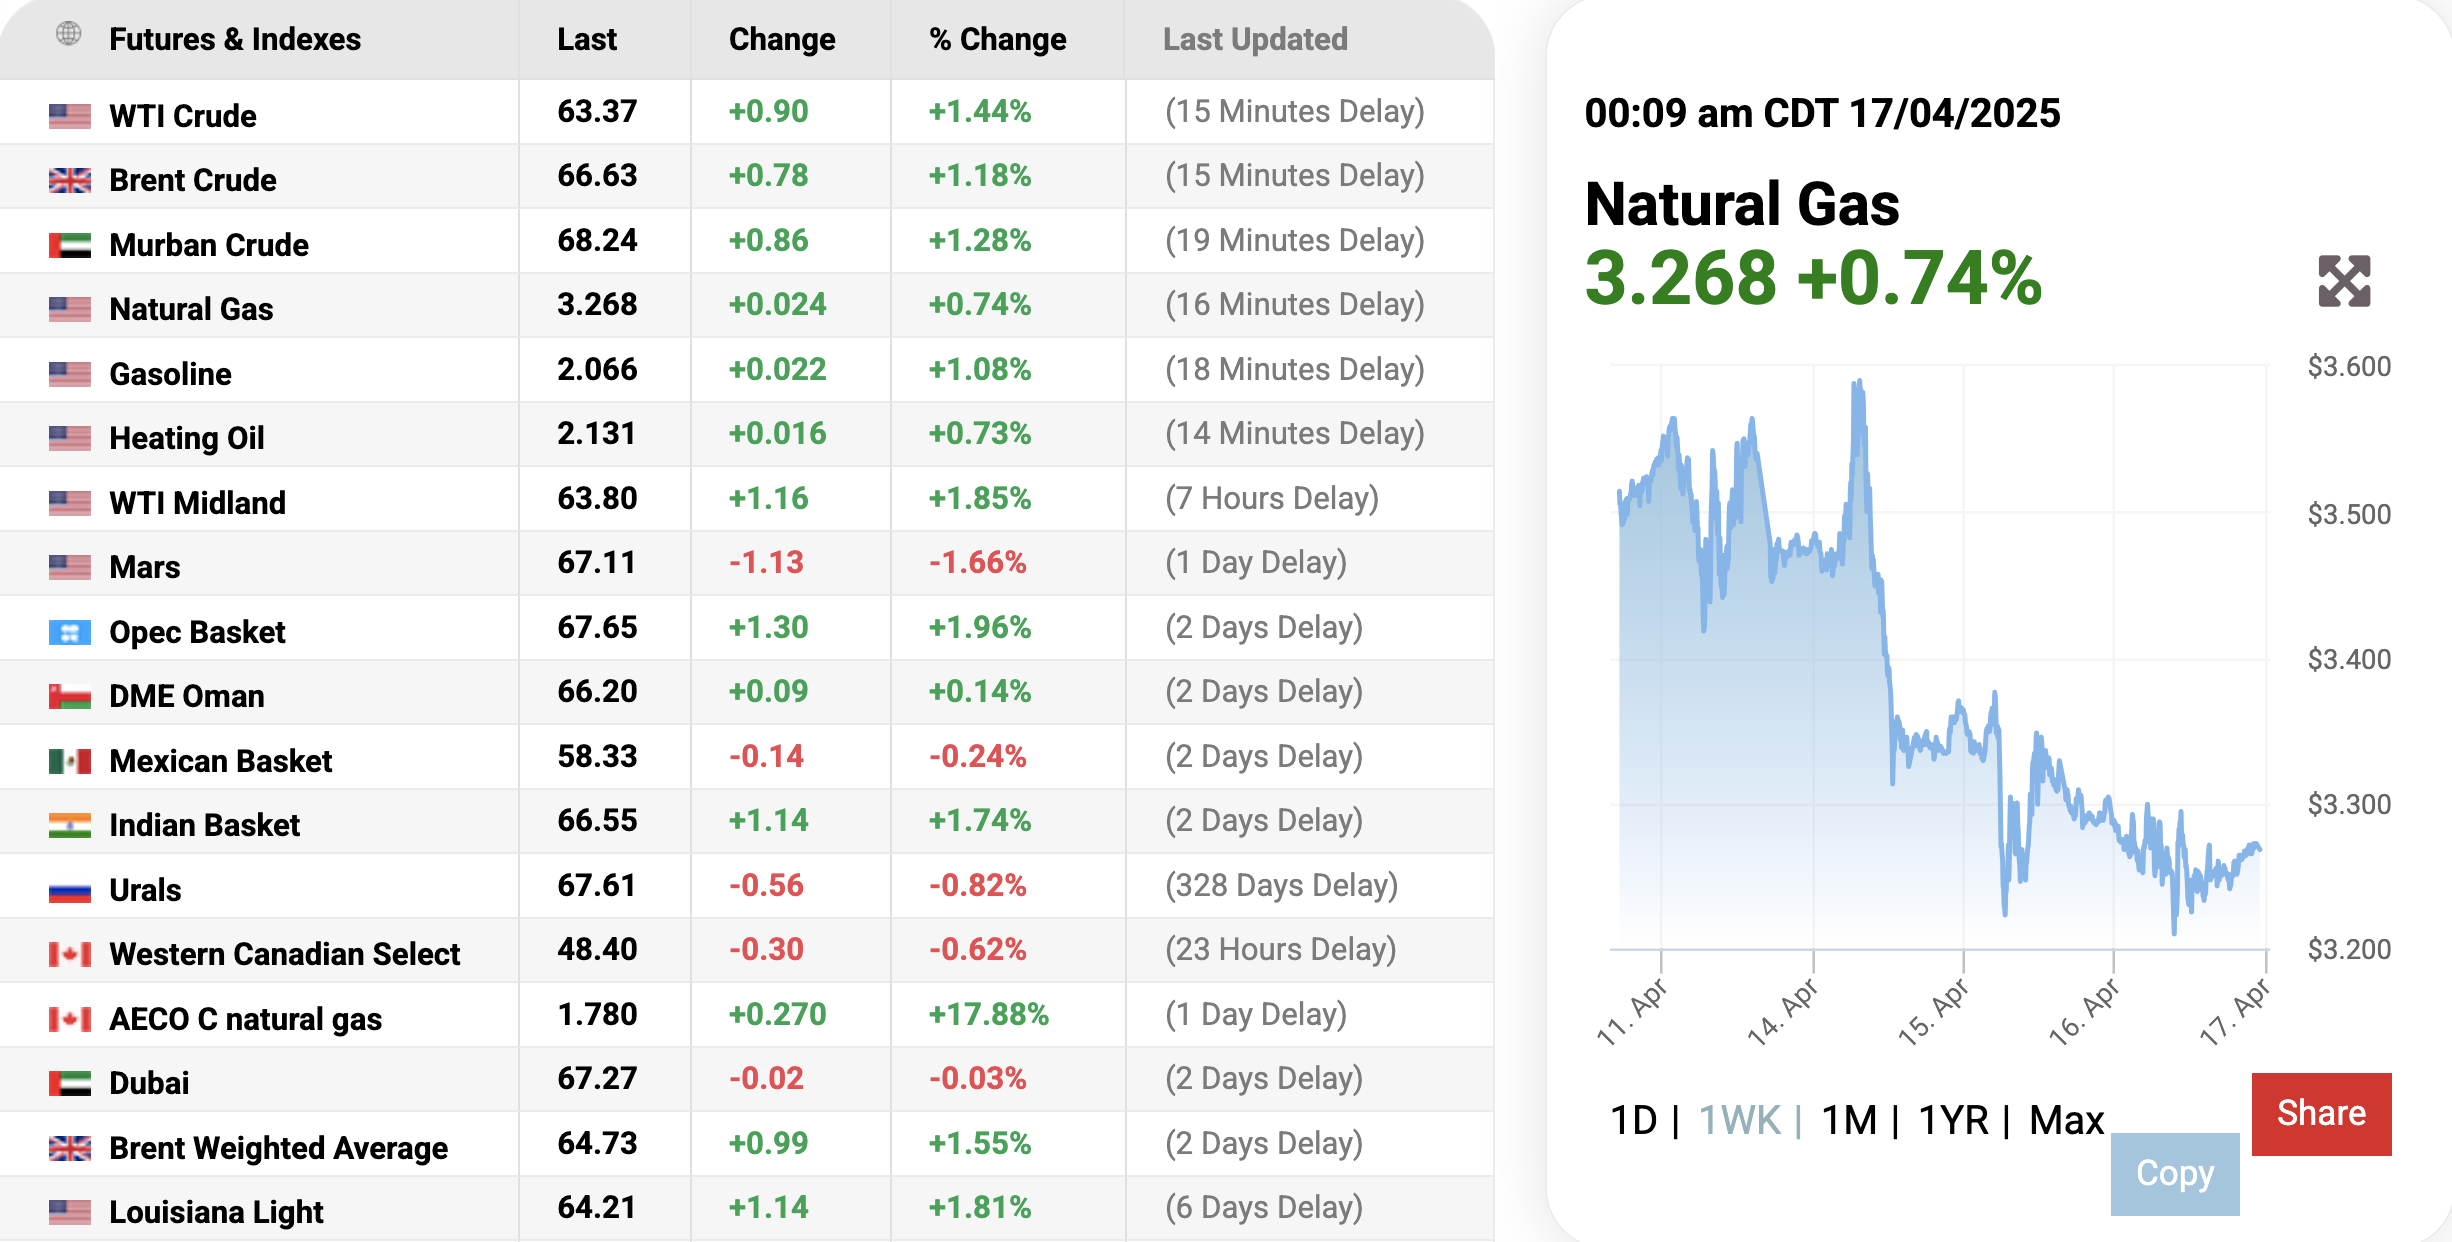The width and height of the screenshot is (2452, 1242).
Task: Click the UK flag beside Brent Crude
Action: 70,180
